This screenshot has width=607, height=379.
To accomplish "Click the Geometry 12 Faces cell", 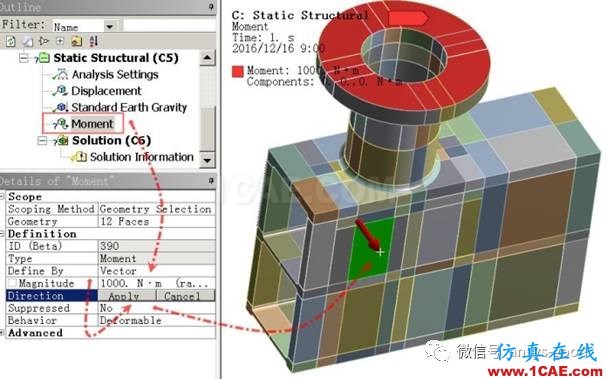I will tap(157, 221).
